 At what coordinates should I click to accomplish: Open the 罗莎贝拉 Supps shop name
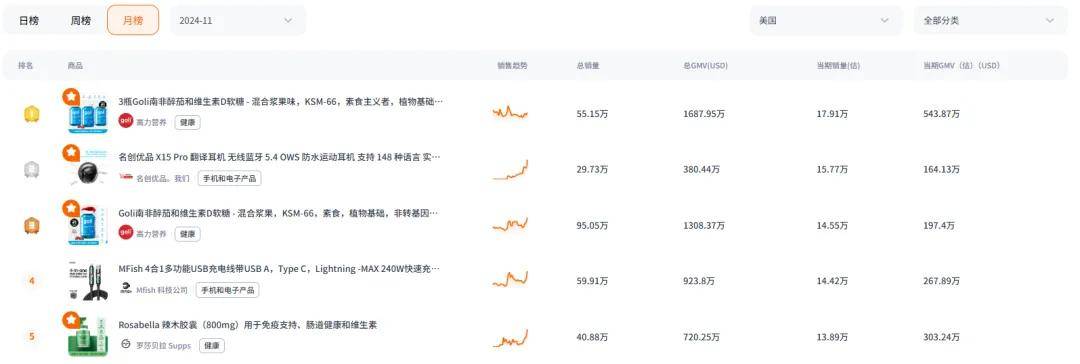point(163,345)
